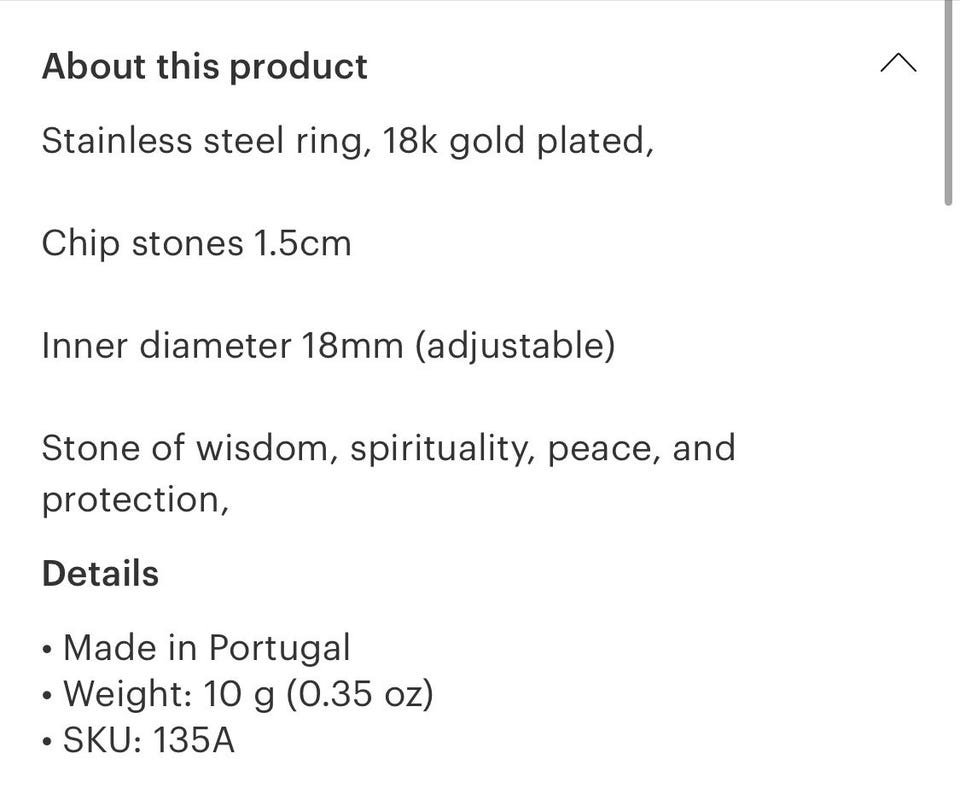The width and height of the screenshot is (960, 812).
Task: Click the (adjustable) text
Action: pyautogui.click(x=515, y=347)
